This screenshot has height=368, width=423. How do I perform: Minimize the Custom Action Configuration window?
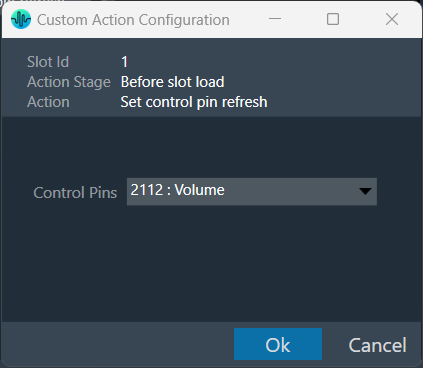point(275,19)
